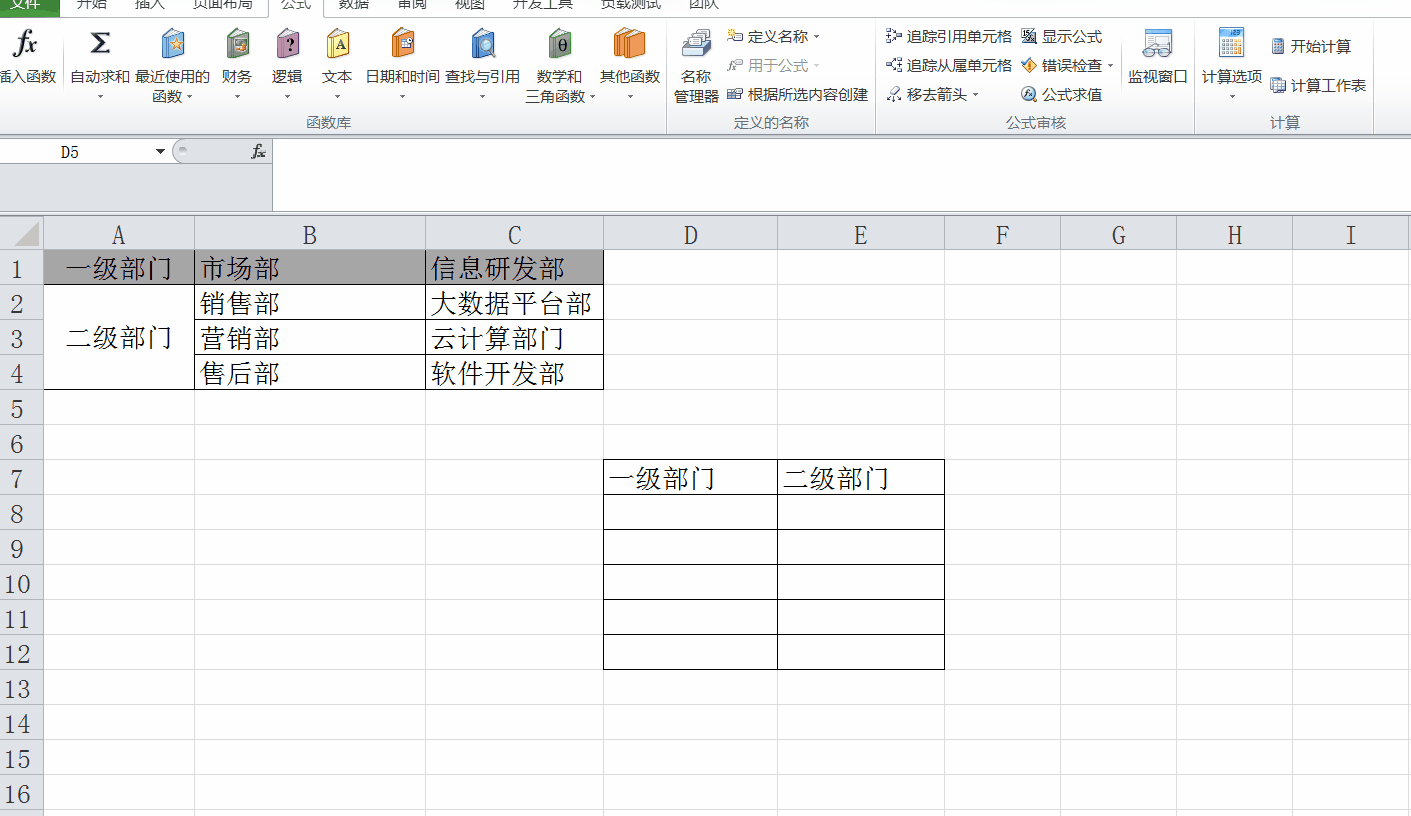Select row 5 header
The height and width of the screenshot is (816, 1411).
[x=22, y=408]
